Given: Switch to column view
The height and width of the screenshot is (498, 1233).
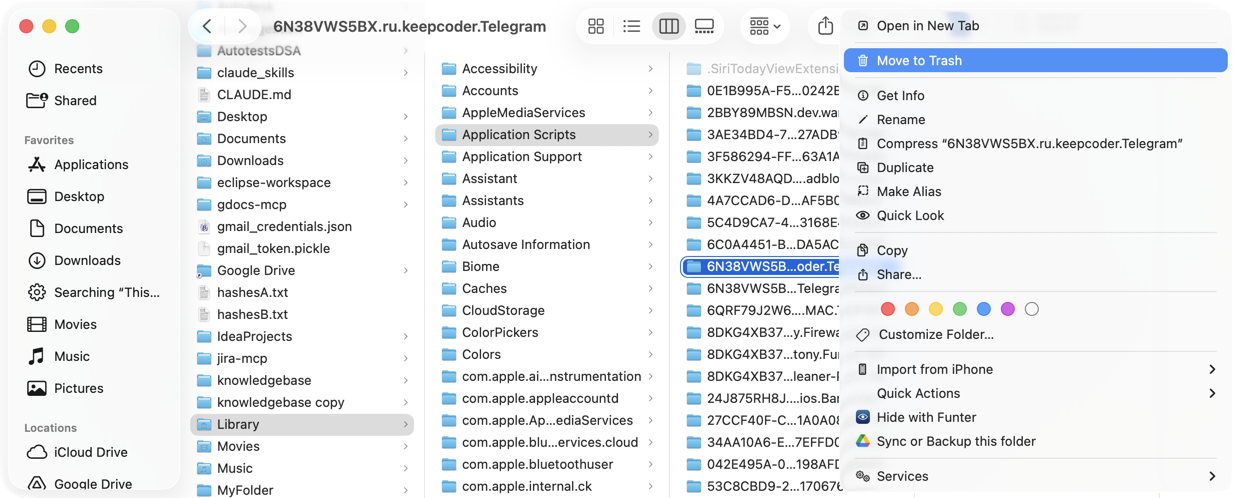Looking at the screenshot, I should [x=668, y=27].
